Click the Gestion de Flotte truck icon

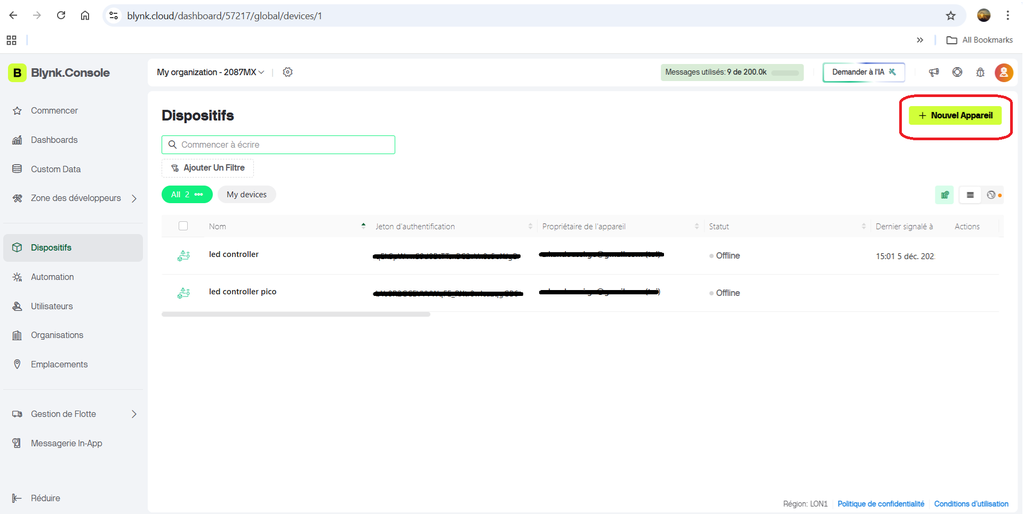tap(17, 414)
